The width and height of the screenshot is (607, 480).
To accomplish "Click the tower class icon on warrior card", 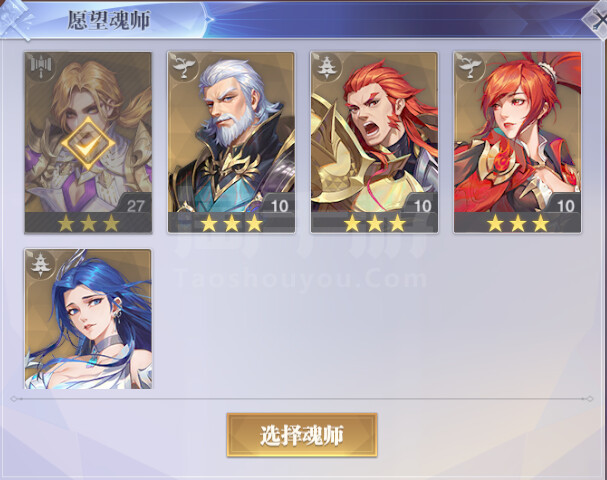I will click(x=327, y=67).
